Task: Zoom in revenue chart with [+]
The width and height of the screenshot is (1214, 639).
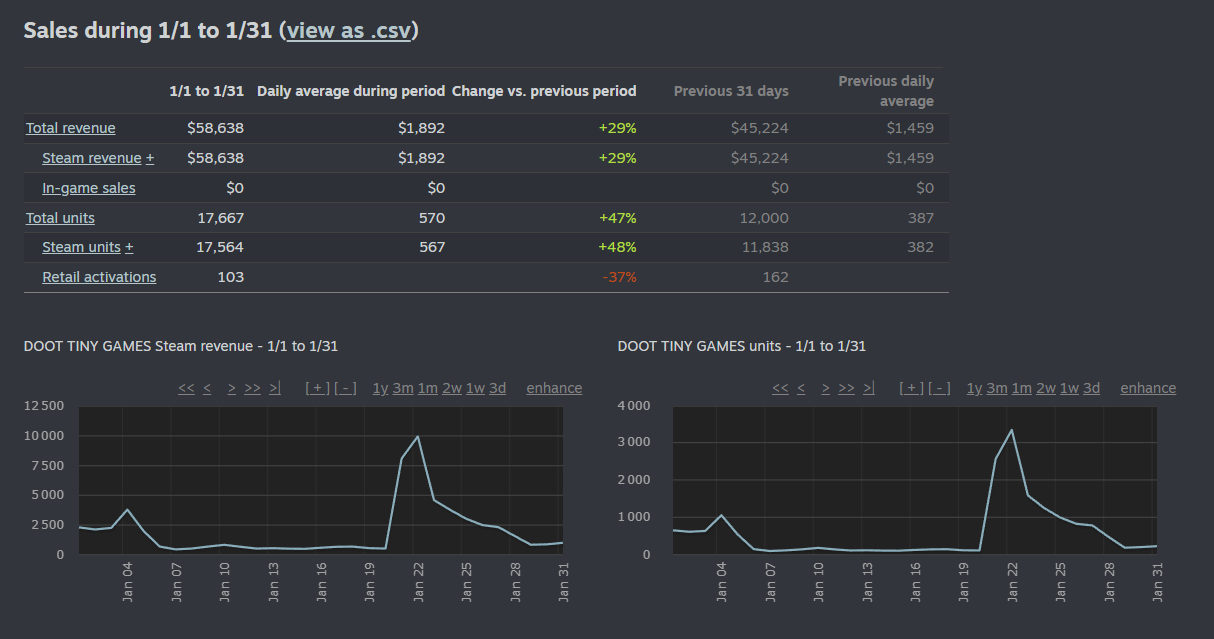Action: [317, 389]
